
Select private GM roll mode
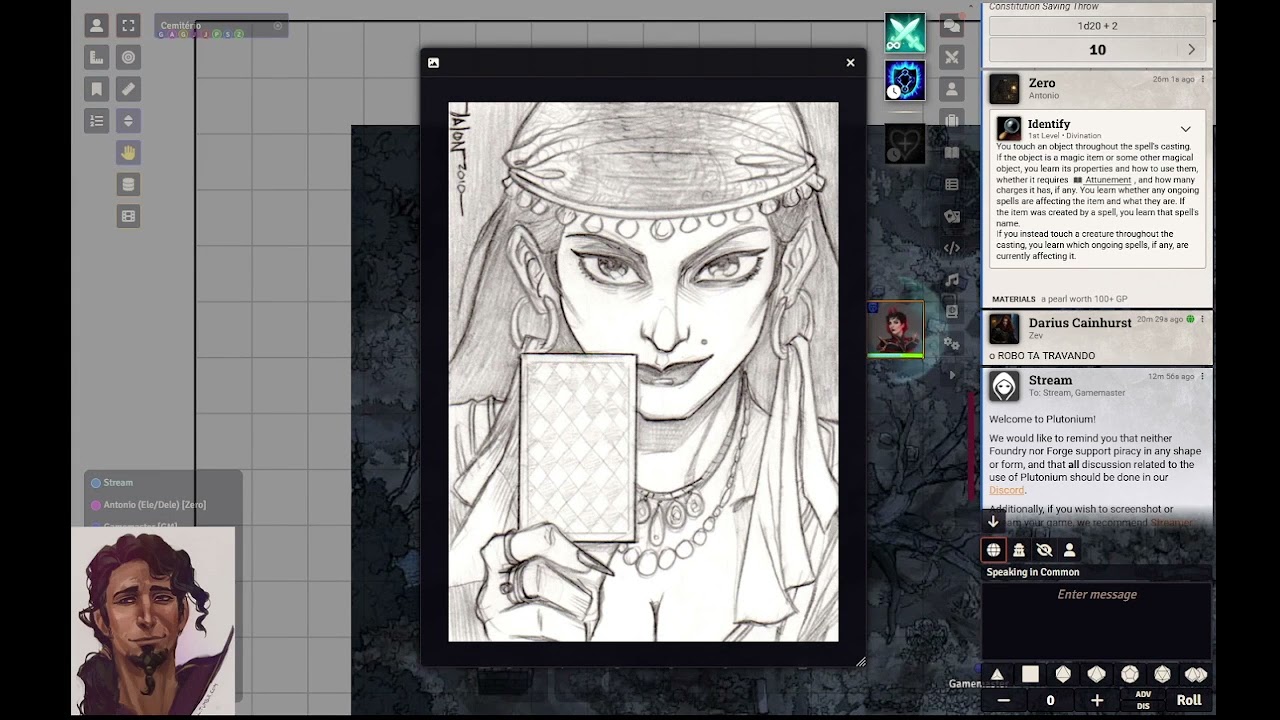[1019, 550]
